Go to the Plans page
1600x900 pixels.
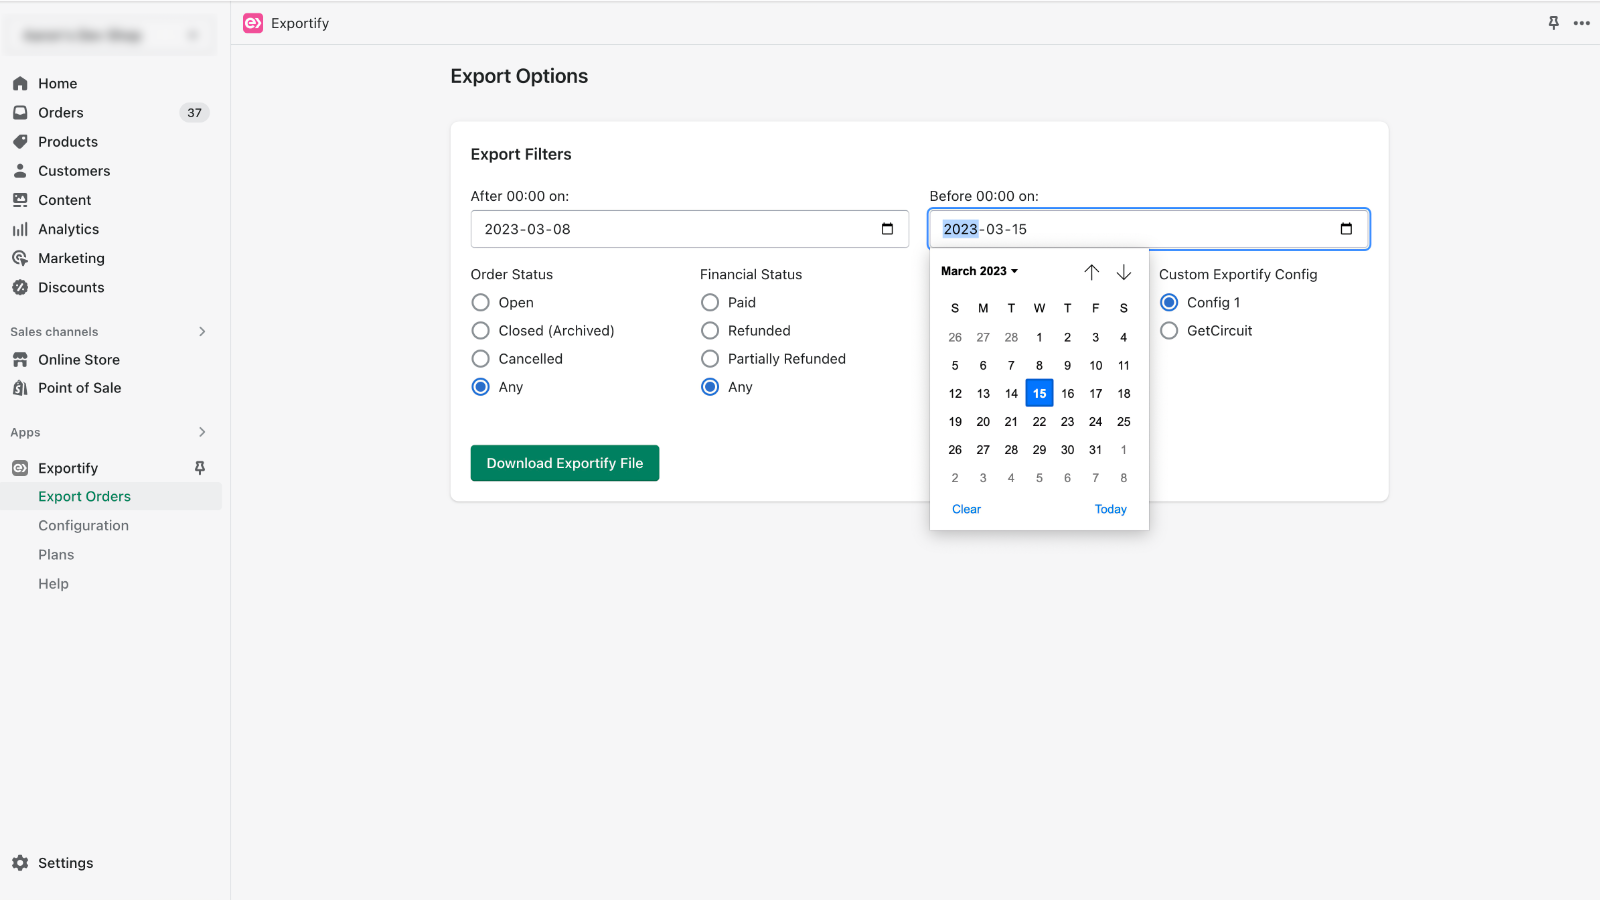tap(55, 554)
